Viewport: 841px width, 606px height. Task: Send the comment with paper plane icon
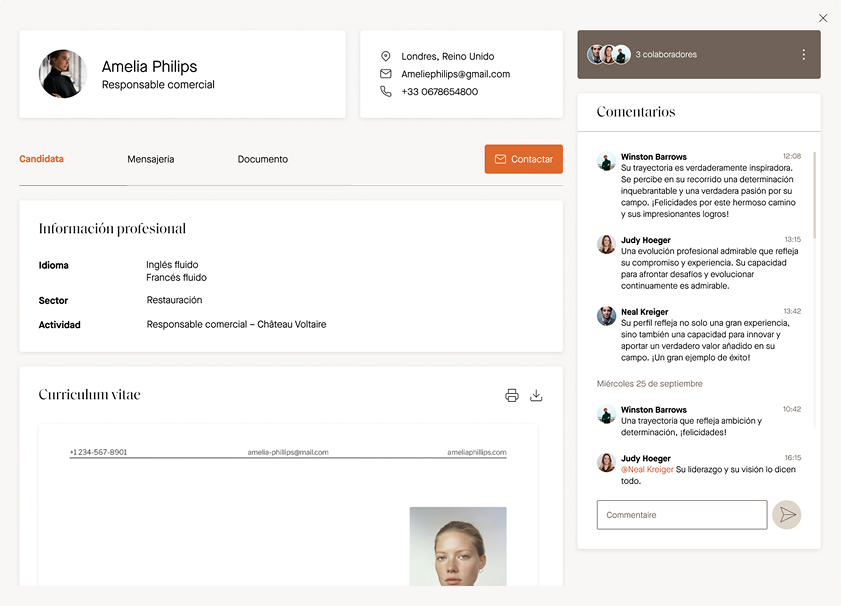click(787, 515)
